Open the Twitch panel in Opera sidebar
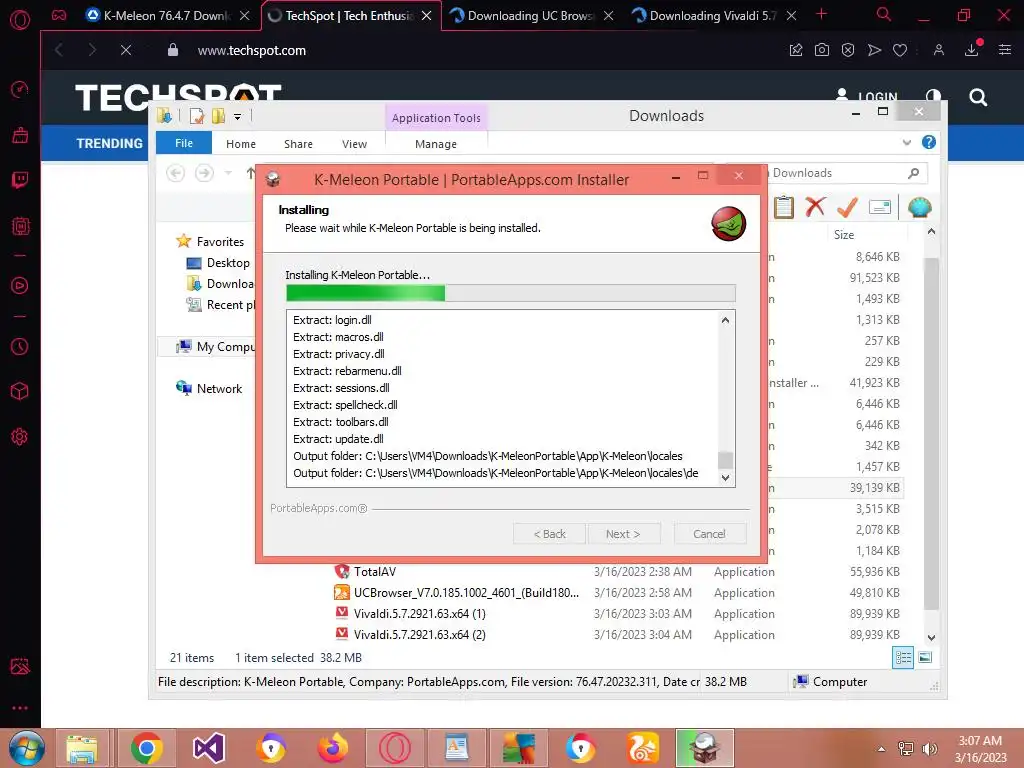The height and width of the screenshot is (768, 1024). 20,180
